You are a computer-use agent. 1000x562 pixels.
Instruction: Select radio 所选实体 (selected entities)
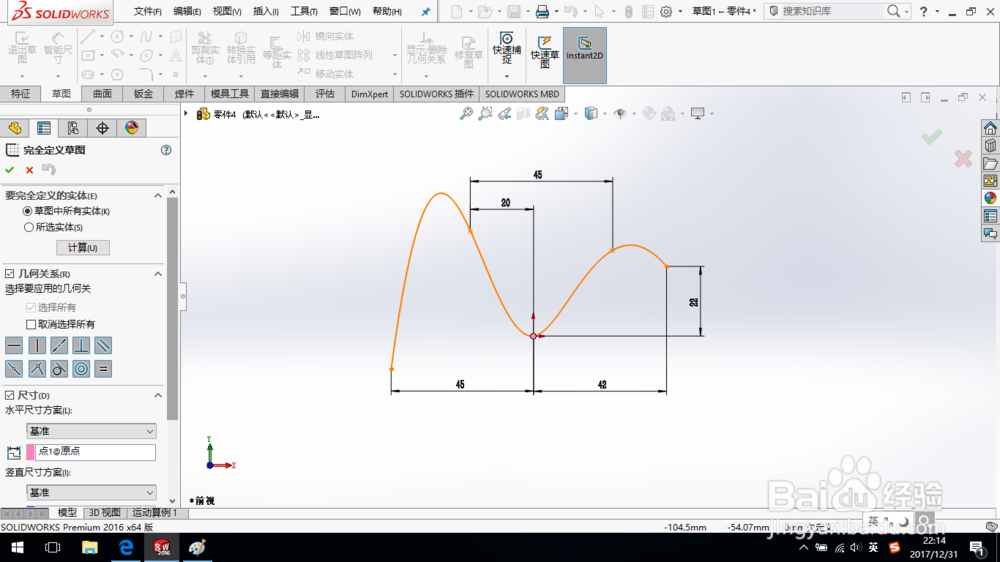pyautogui.click(x=28, y=227)
